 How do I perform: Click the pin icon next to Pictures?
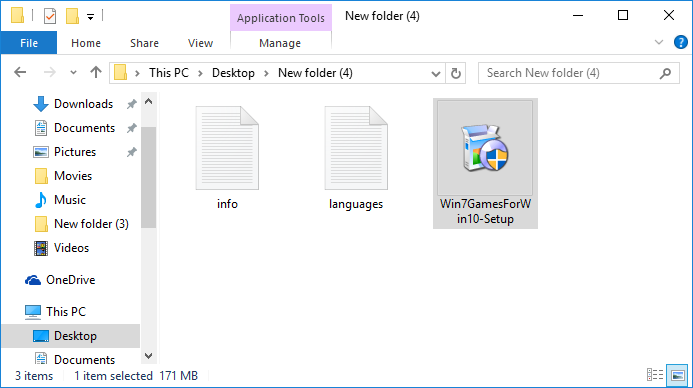click(131, 152)
